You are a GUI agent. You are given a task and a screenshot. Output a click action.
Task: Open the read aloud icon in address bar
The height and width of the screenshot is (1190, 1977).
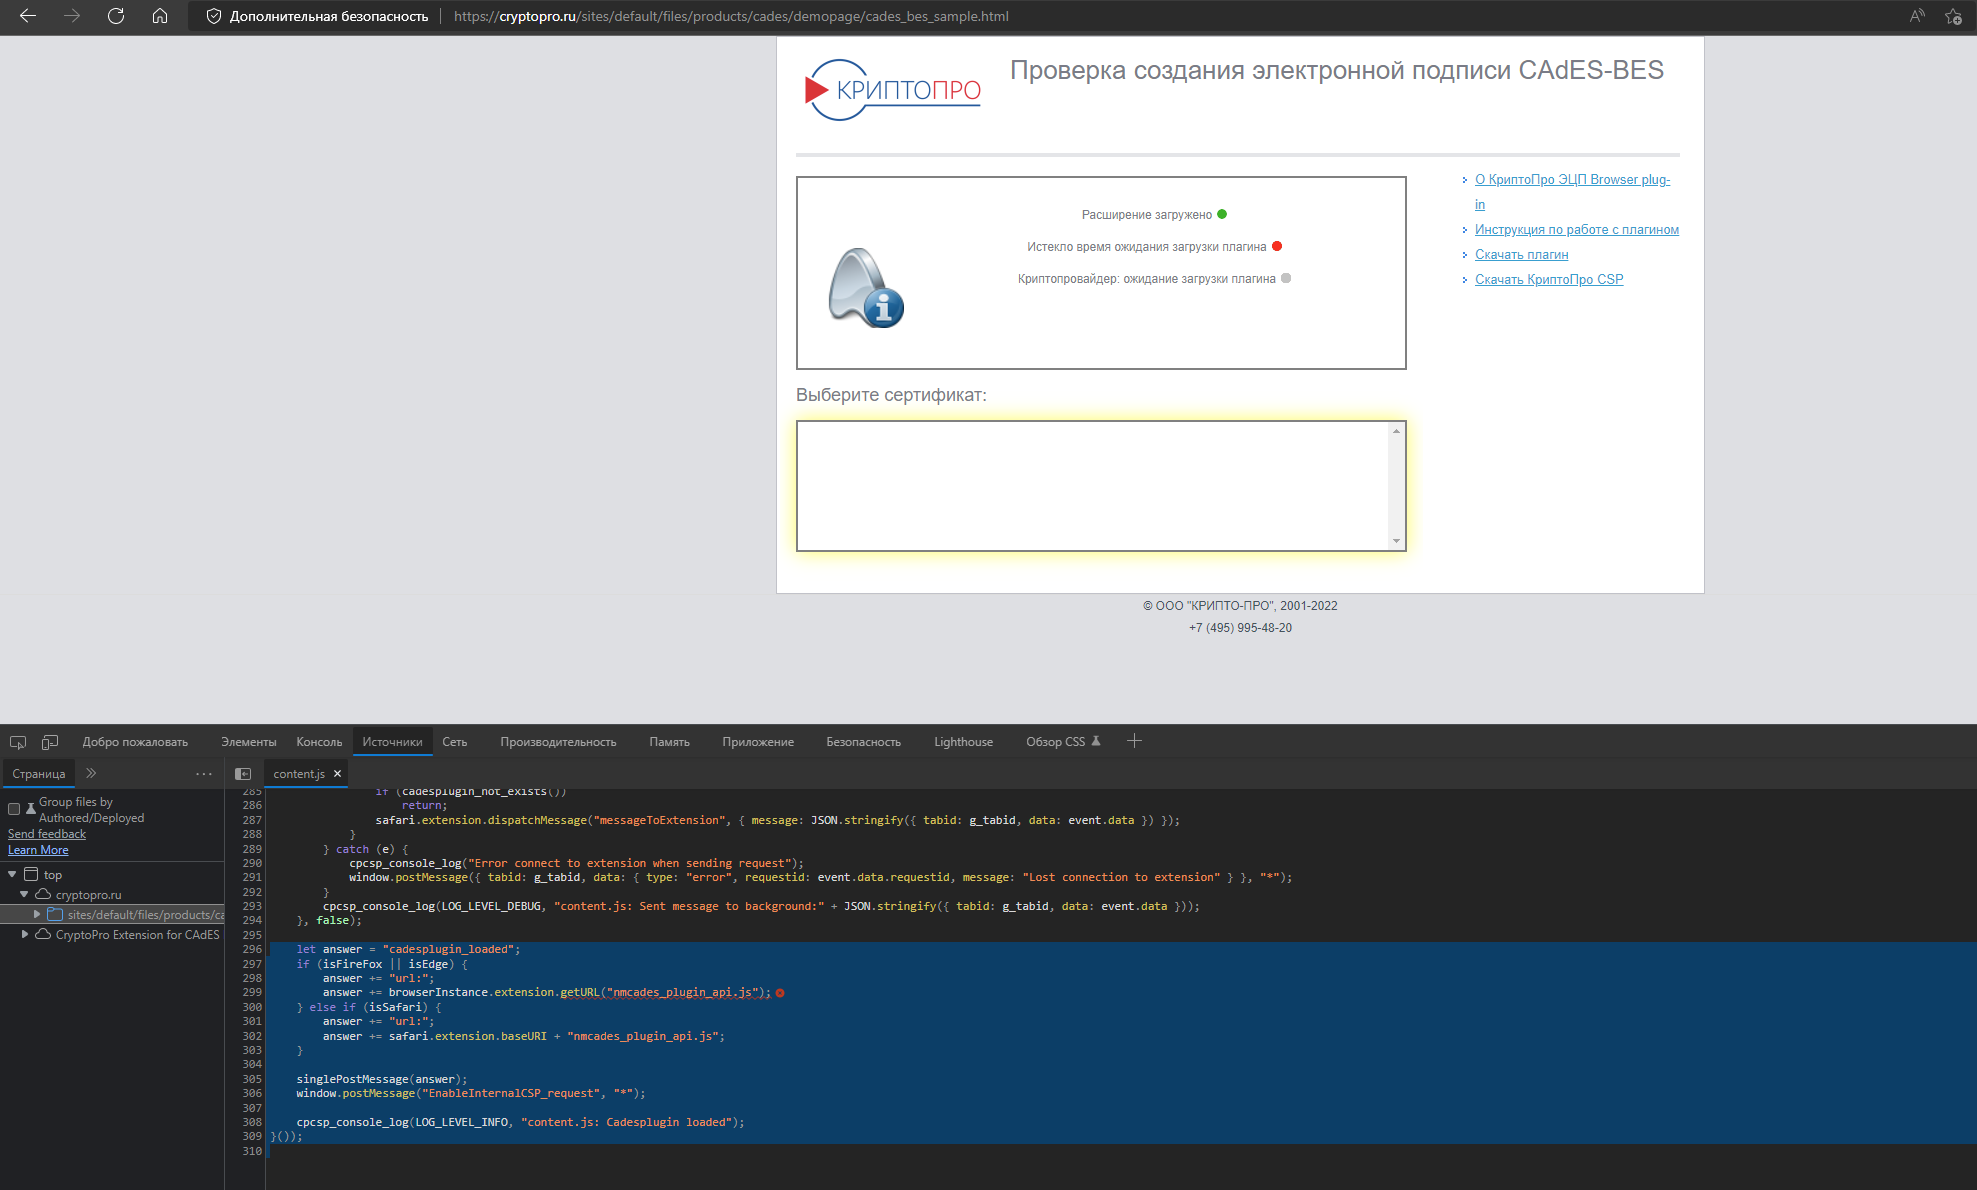(1917, 16)
